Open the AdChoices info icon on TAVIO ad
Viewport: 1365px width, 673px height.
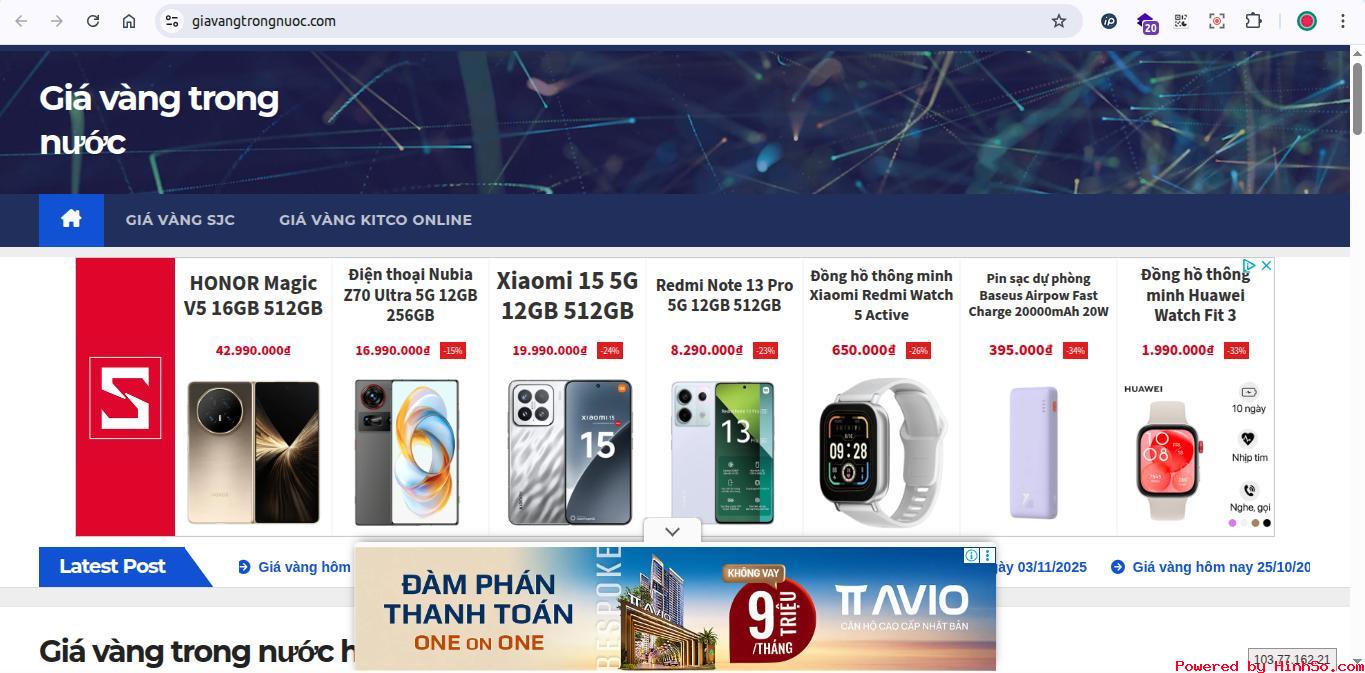point(971,555)
